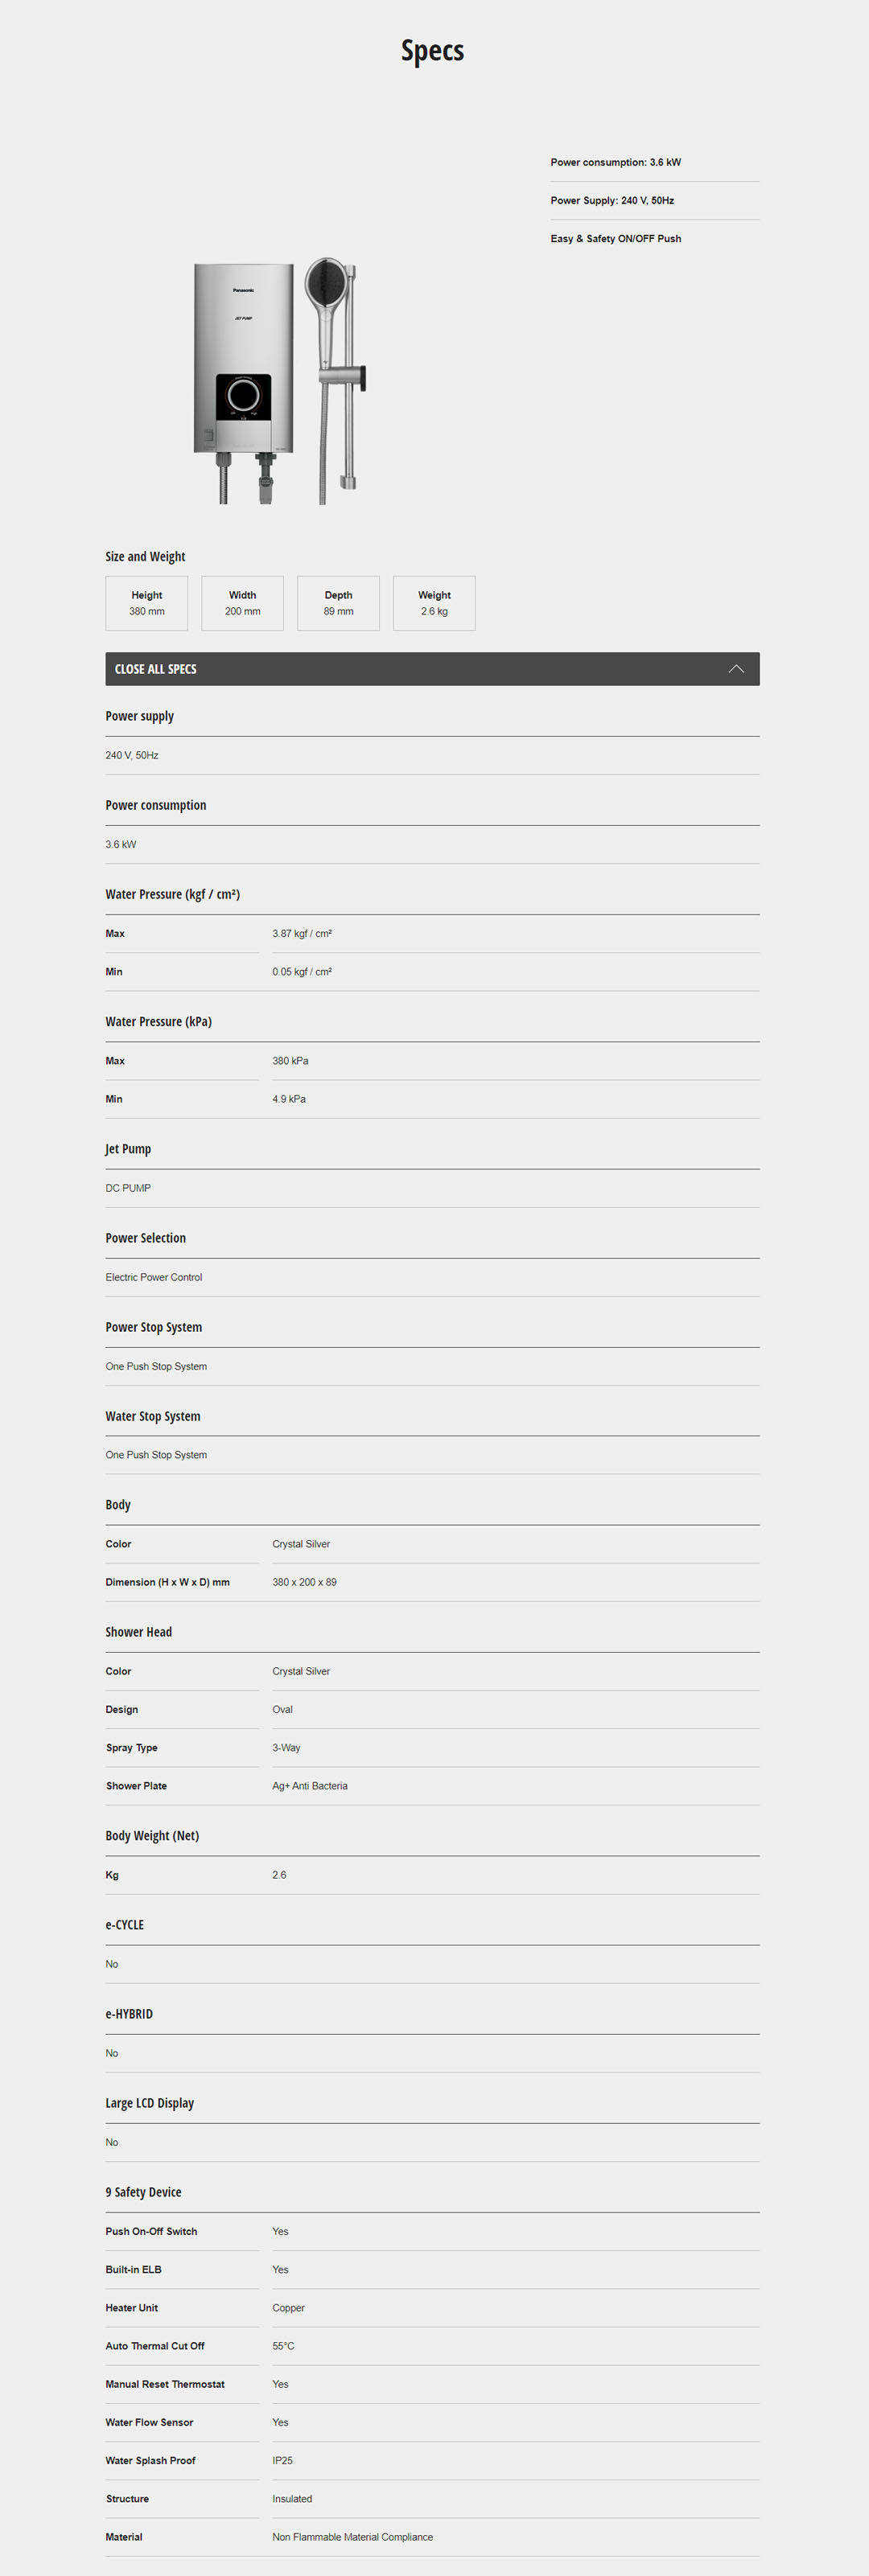
Task: Select the Height 380 mm box
Action: tap(147, 603)
